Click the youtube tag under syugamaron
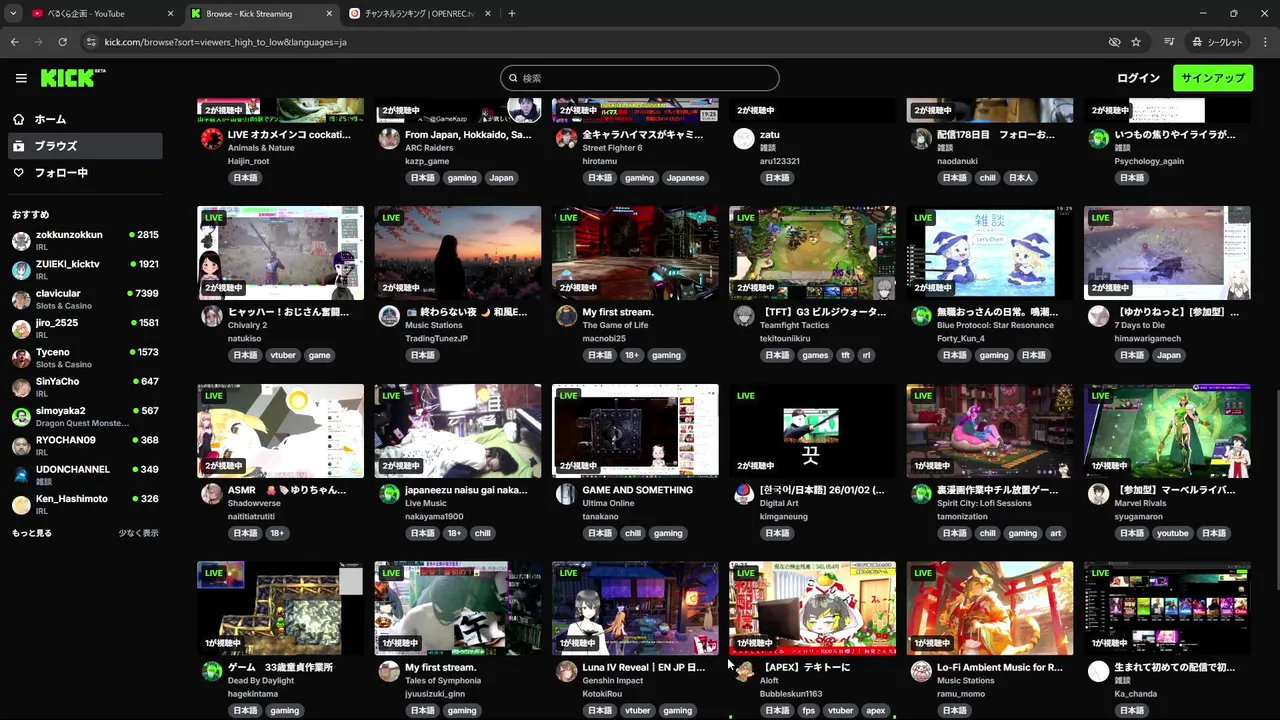This screenshot has height=720, width=1280. pyautogui.click(x=1172, y=533)
